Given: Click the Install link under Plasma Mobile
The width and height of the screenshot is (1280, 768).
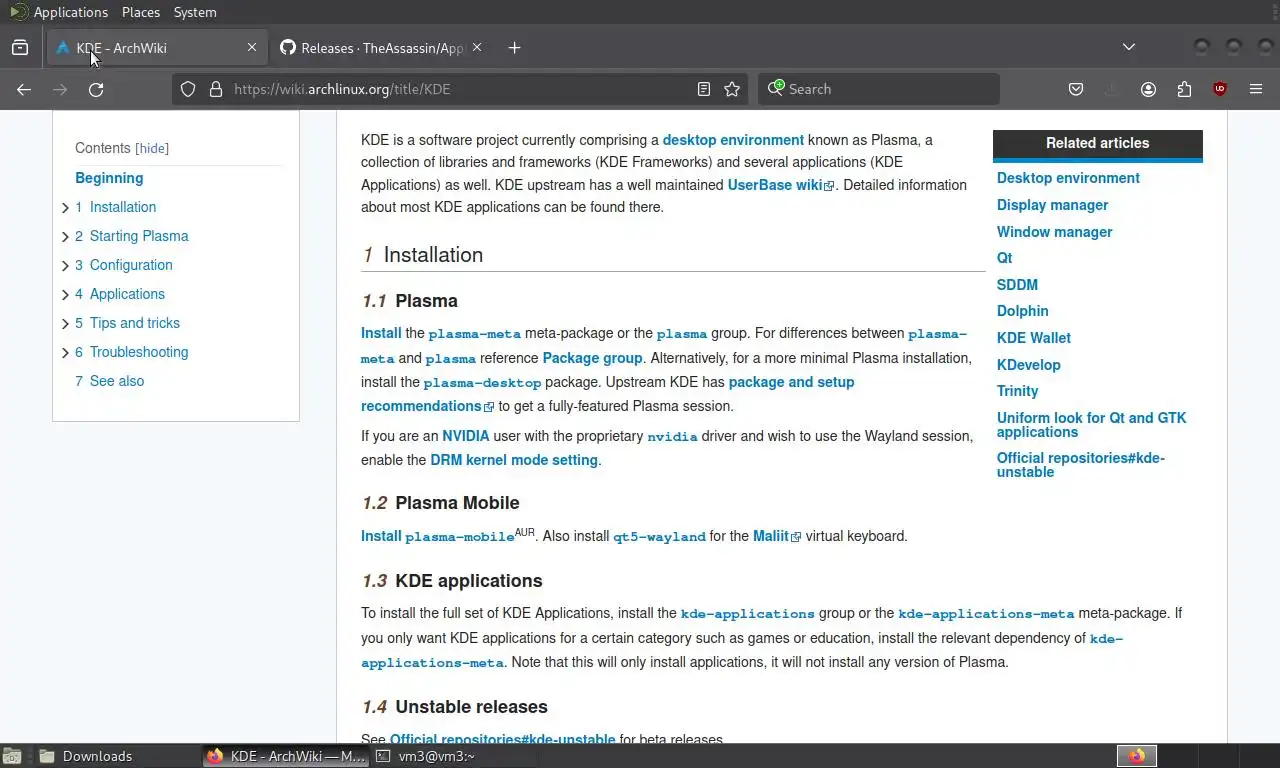Looking at the screenshot, I should coord(381,536).
